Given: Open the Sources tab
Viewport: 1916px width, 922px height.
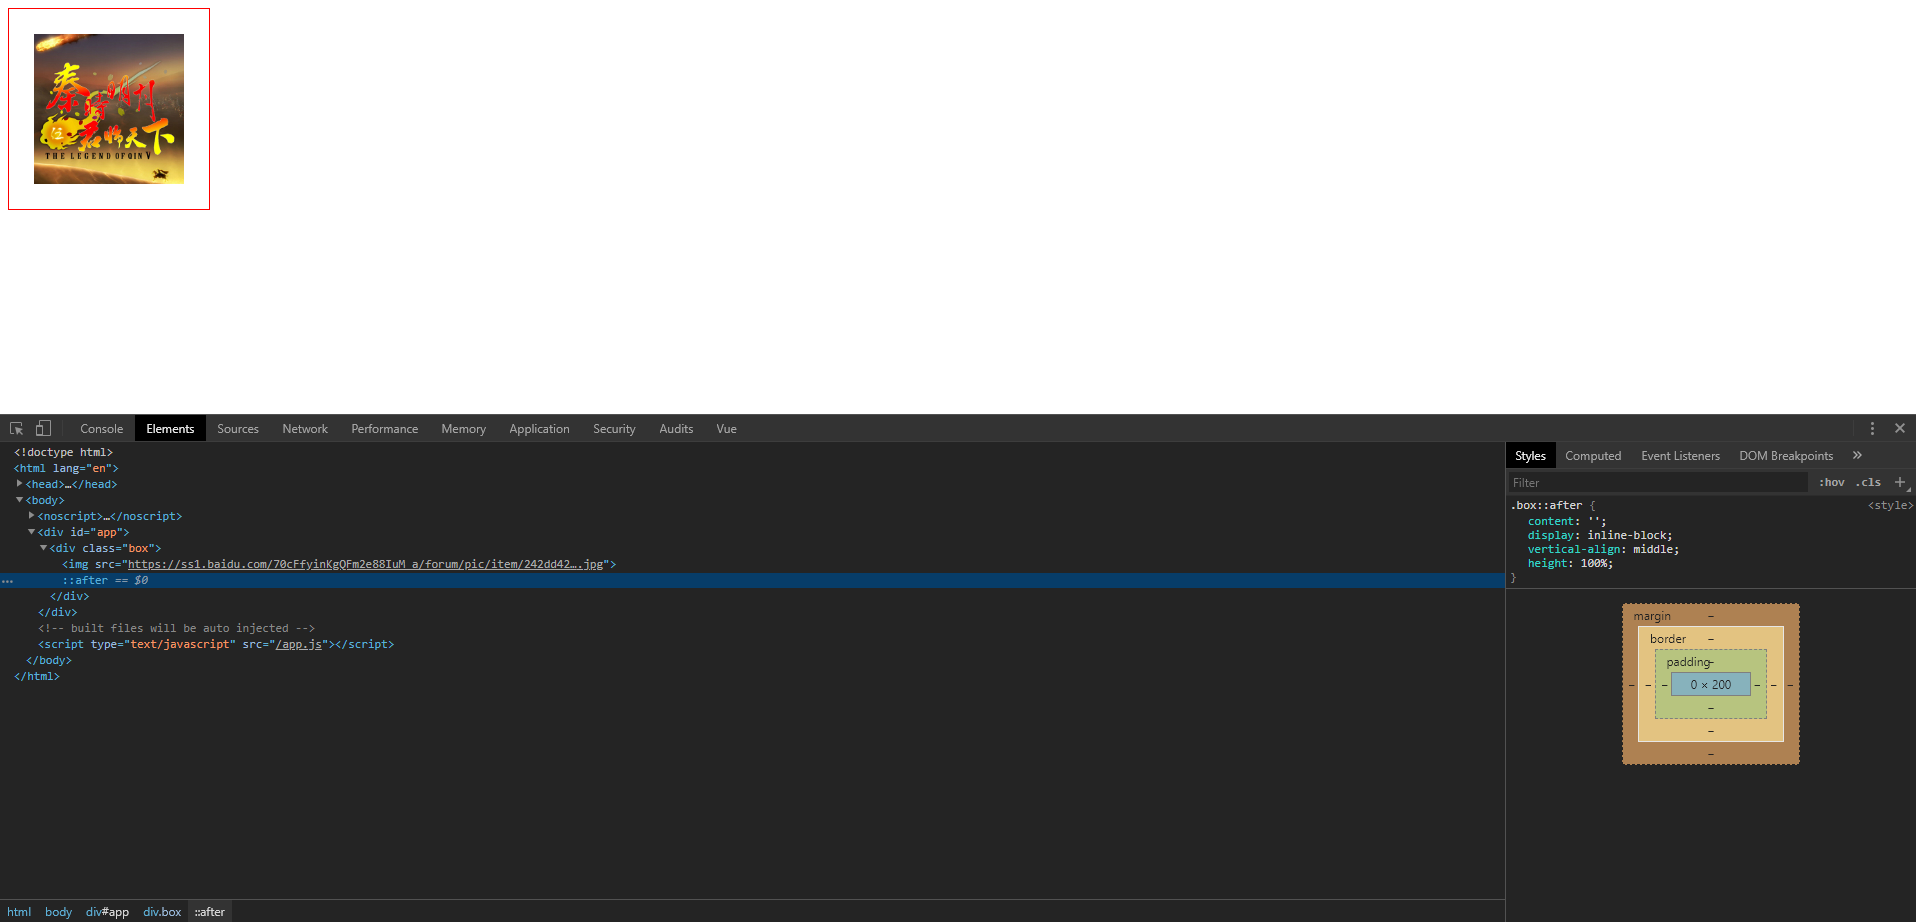Looking at the screenshot, I should click(238, 428).
